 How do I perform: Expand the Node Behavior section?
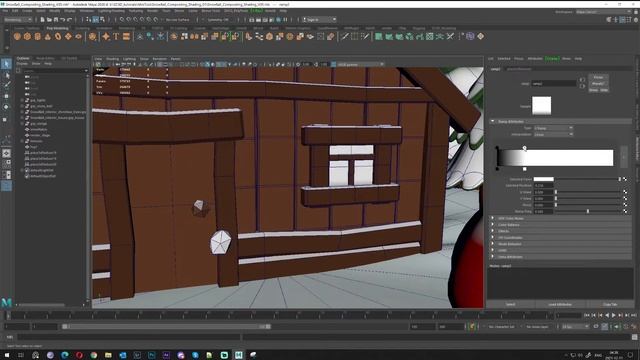pyautogui.click(x=493, y=244)
